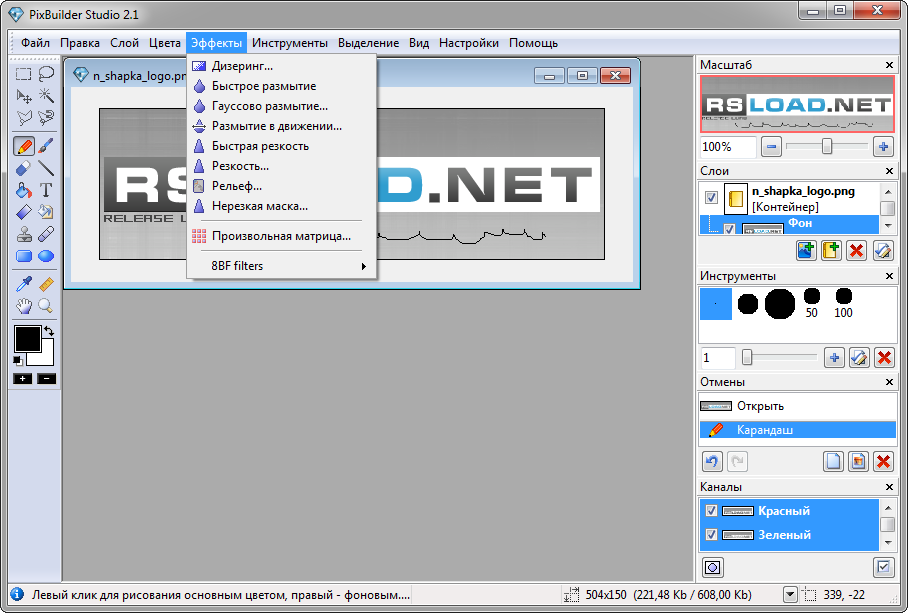Select the healing bandage tool
The height and width of the screenshot is (613, 908).
[46, 234]
